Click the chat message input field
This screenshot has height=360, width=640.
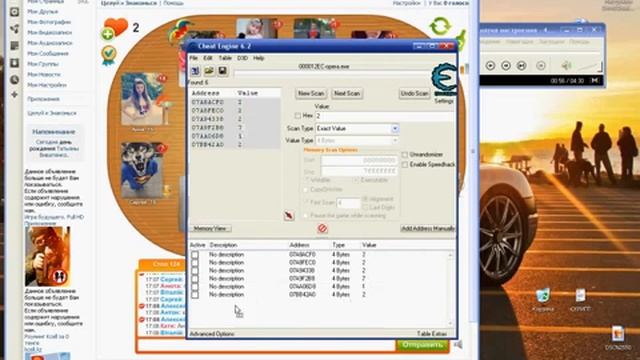click(267, 345)
